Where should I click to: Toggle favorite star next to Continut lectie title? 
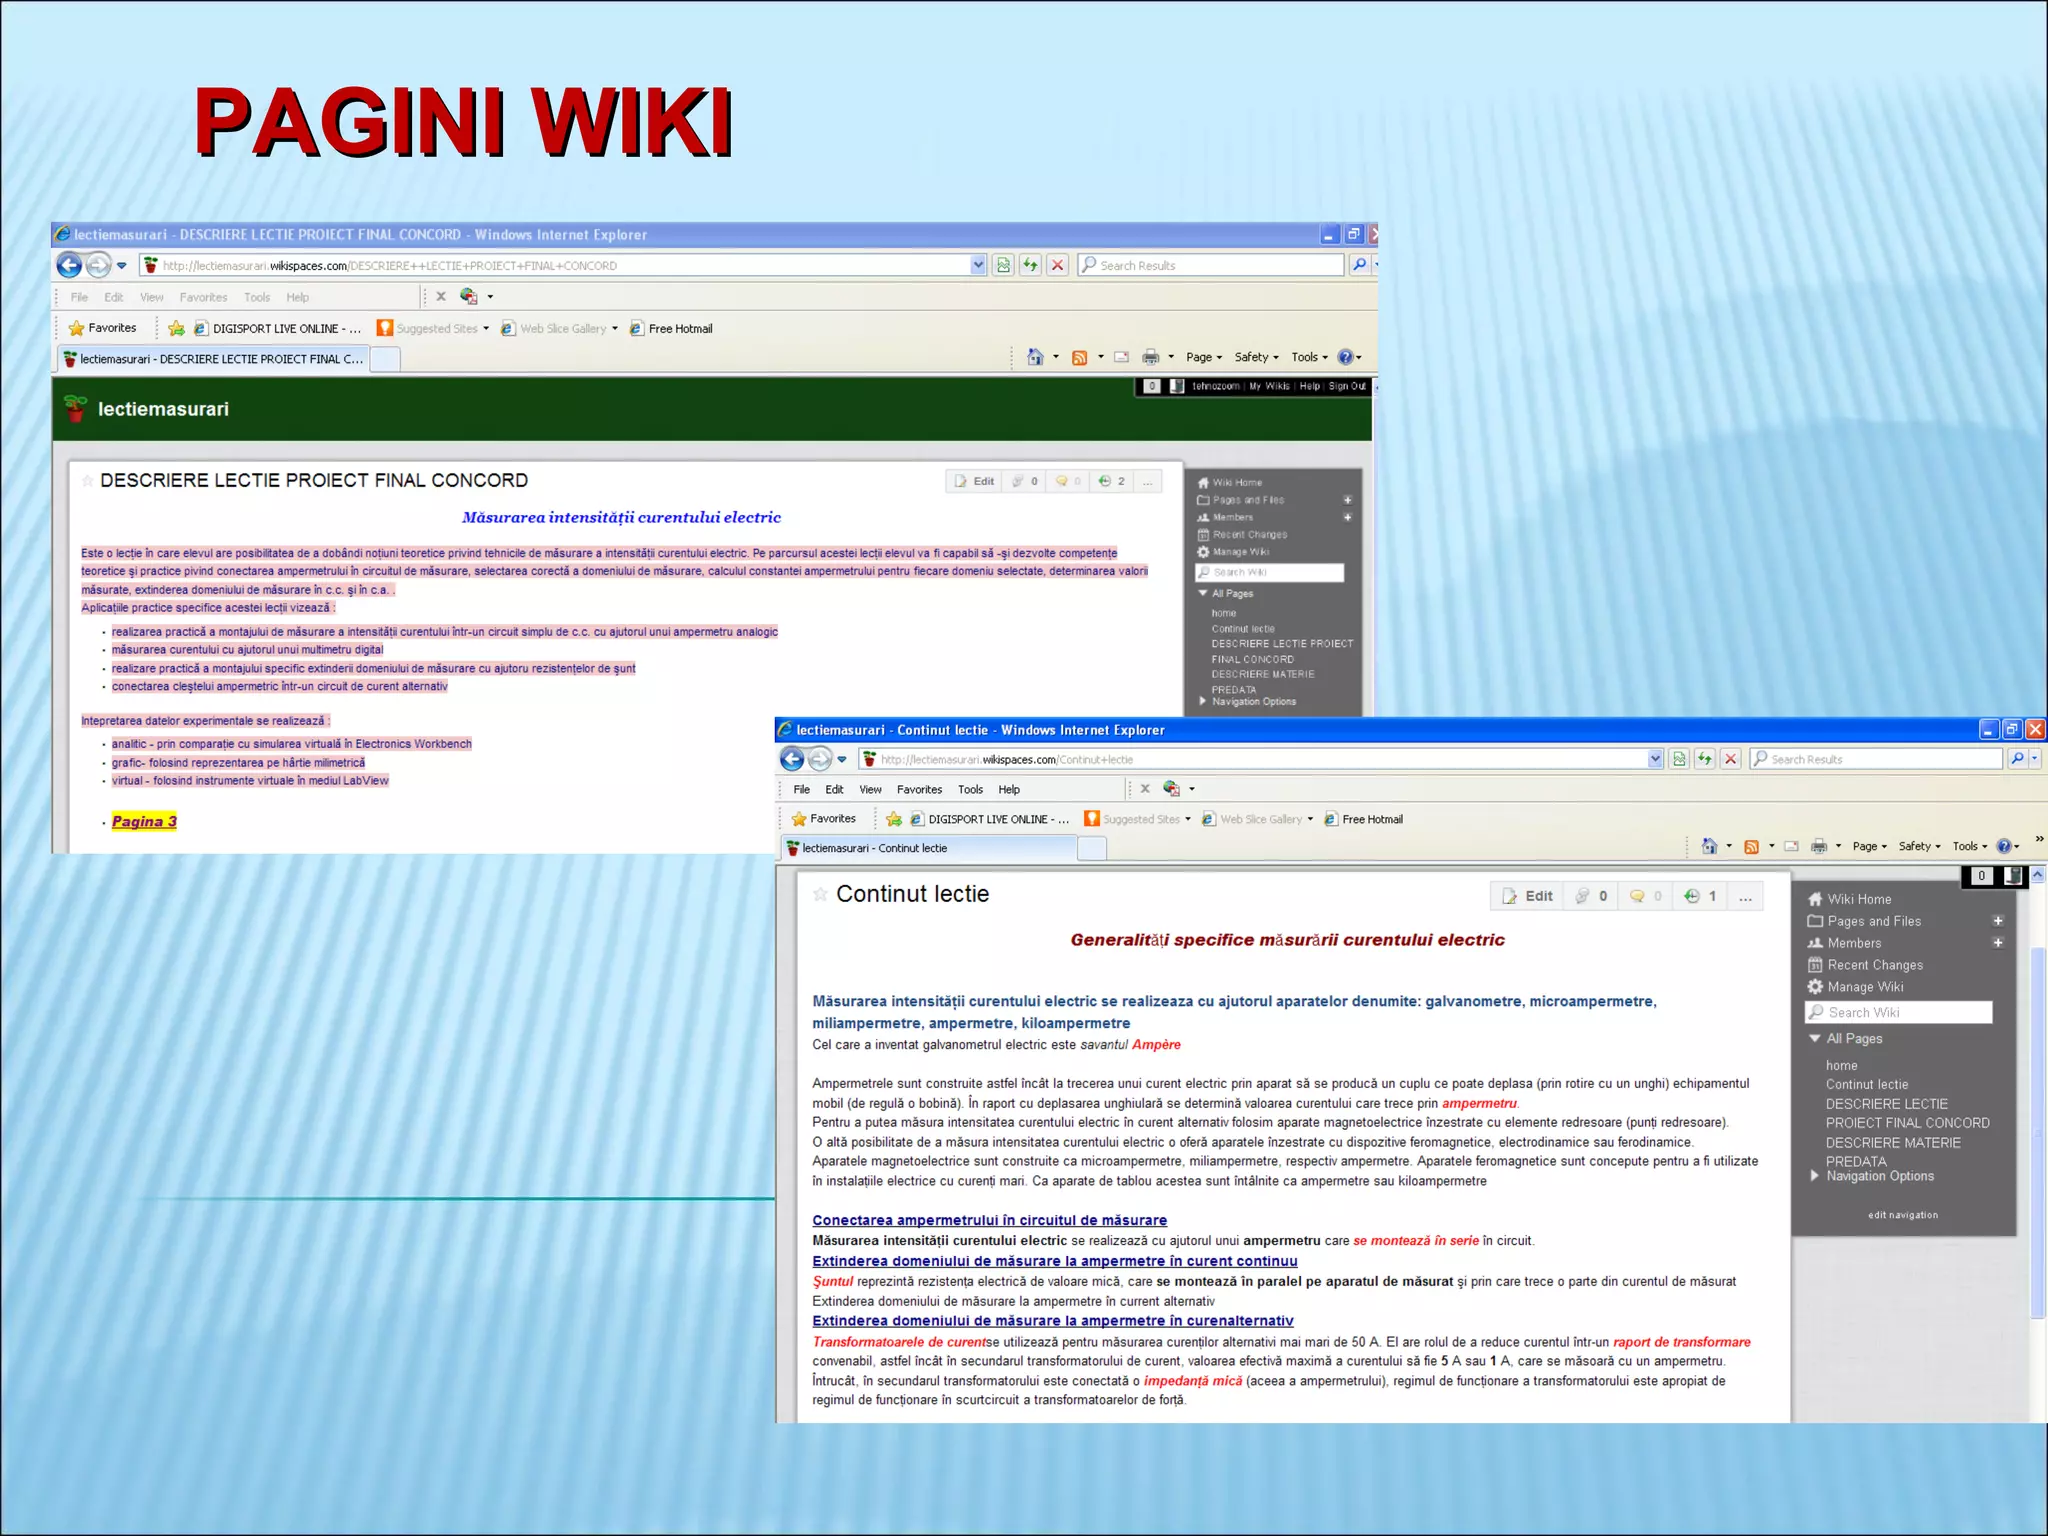pos(820,894)
